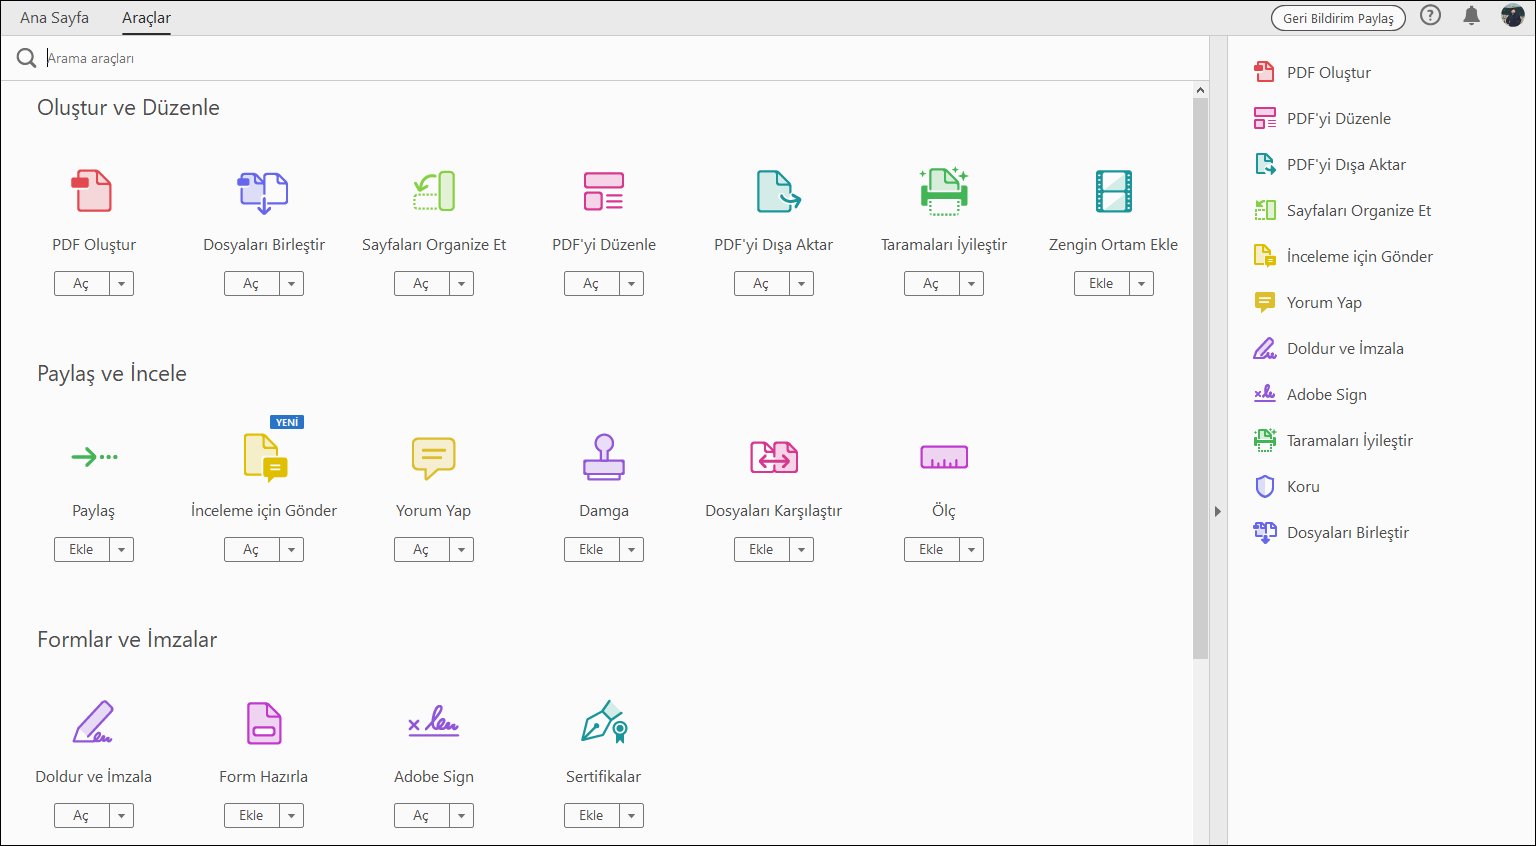
Task: Click the vertical scrollbar thumb
Action: coord(1201,378)
